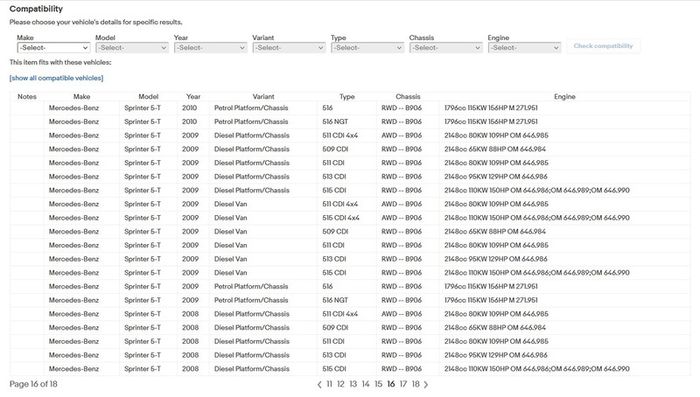The height and width of the screenshot is (397, 700).
Task: Click 'Page 16 of 18' text
Action: (x=33, y=384)
